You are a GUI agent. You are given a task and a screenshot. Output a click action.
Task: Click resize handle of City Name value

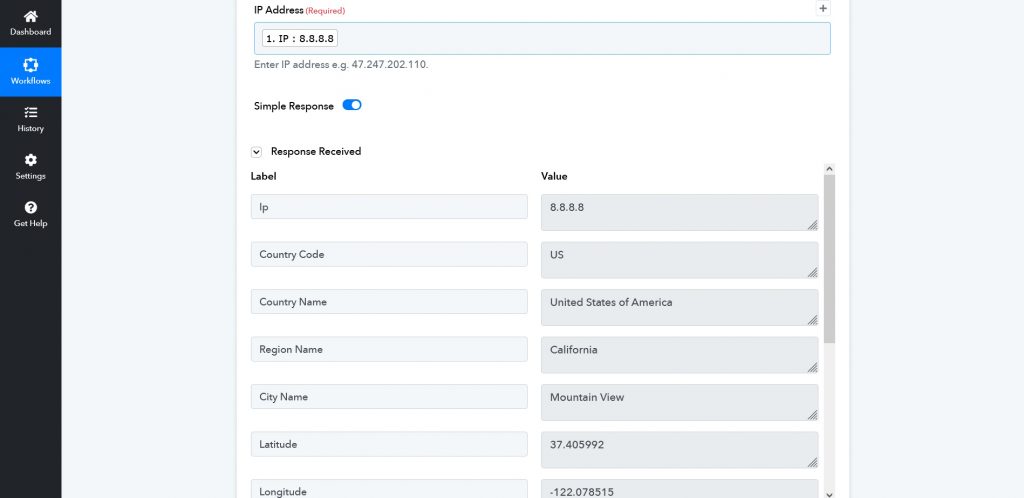click(812, 415)
